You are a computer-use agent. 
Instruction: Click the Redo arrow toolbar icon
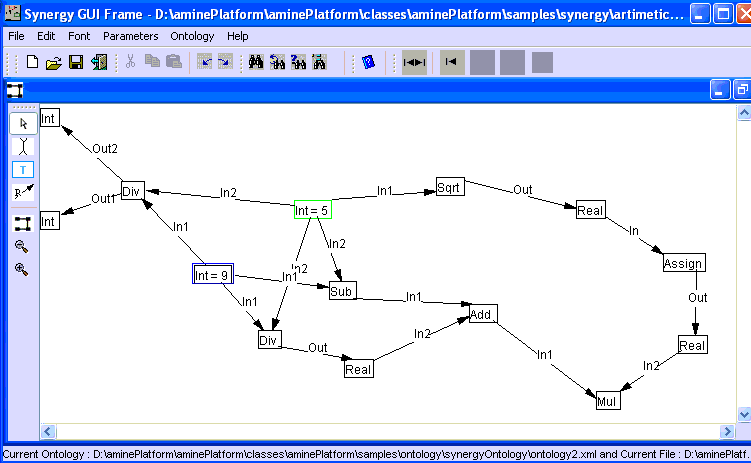click(x=225, y=61)
